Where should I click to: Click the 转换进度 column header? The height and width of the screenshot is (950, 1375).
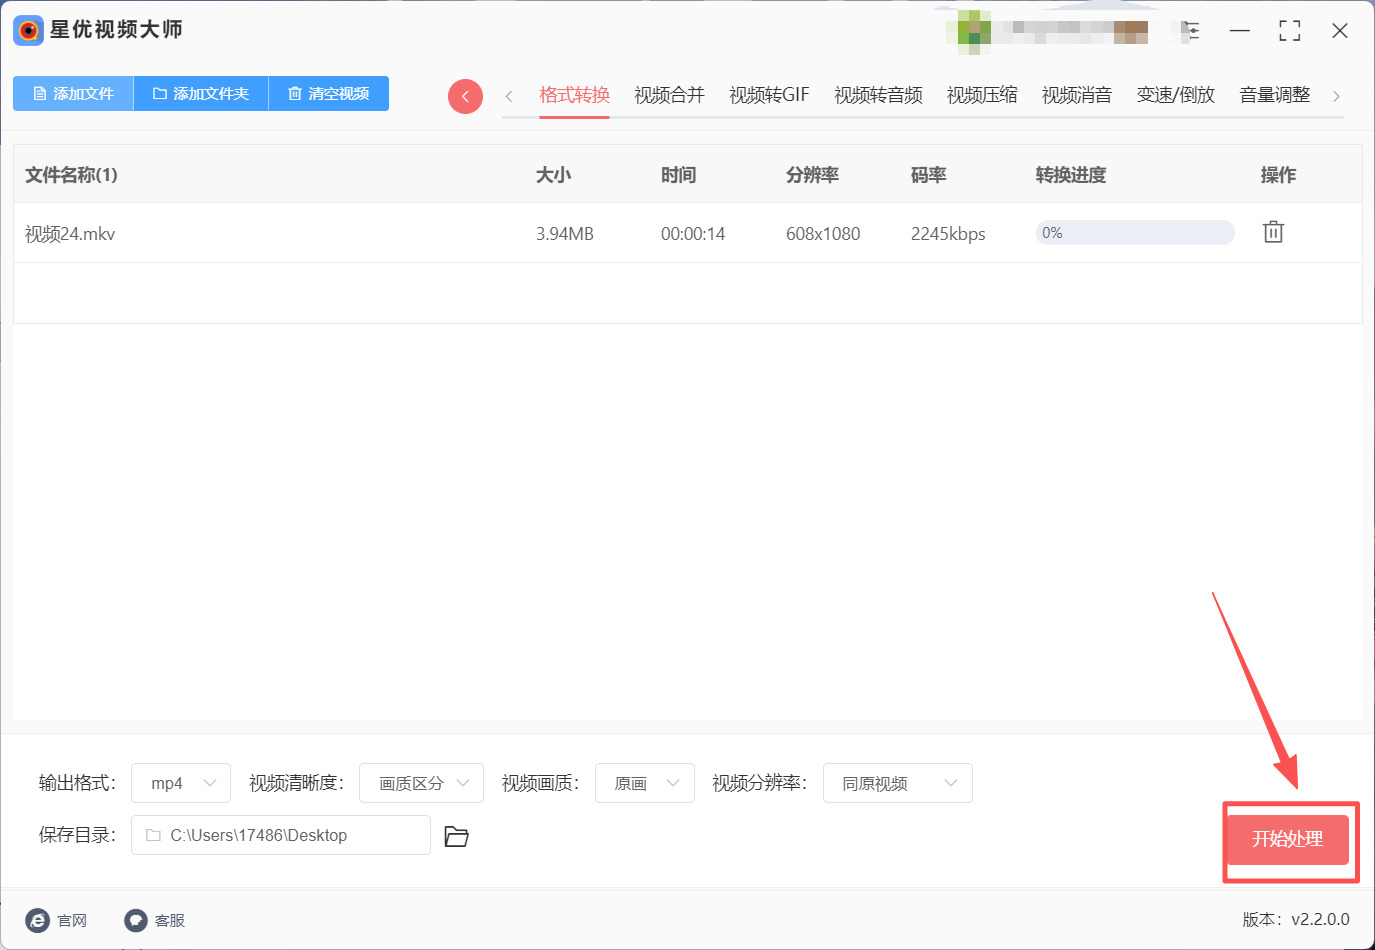(1071, 175)
